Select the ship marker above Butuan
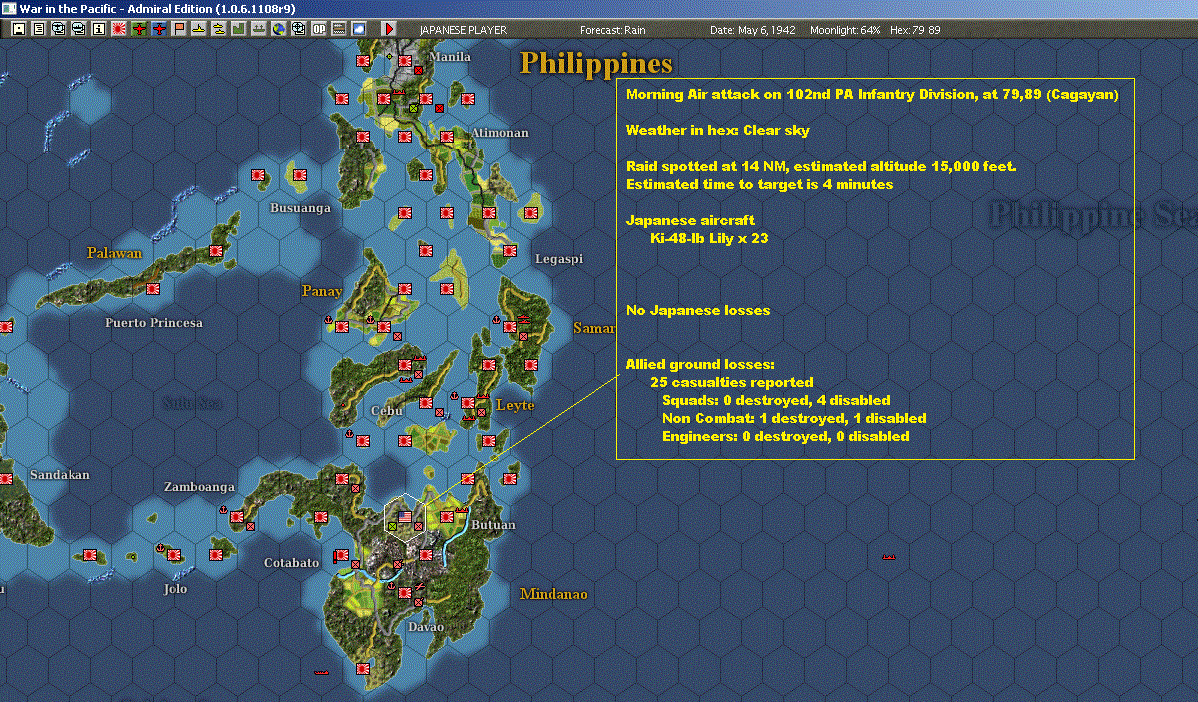Screen dimensions: 1198x702 [x=461, y=509]
